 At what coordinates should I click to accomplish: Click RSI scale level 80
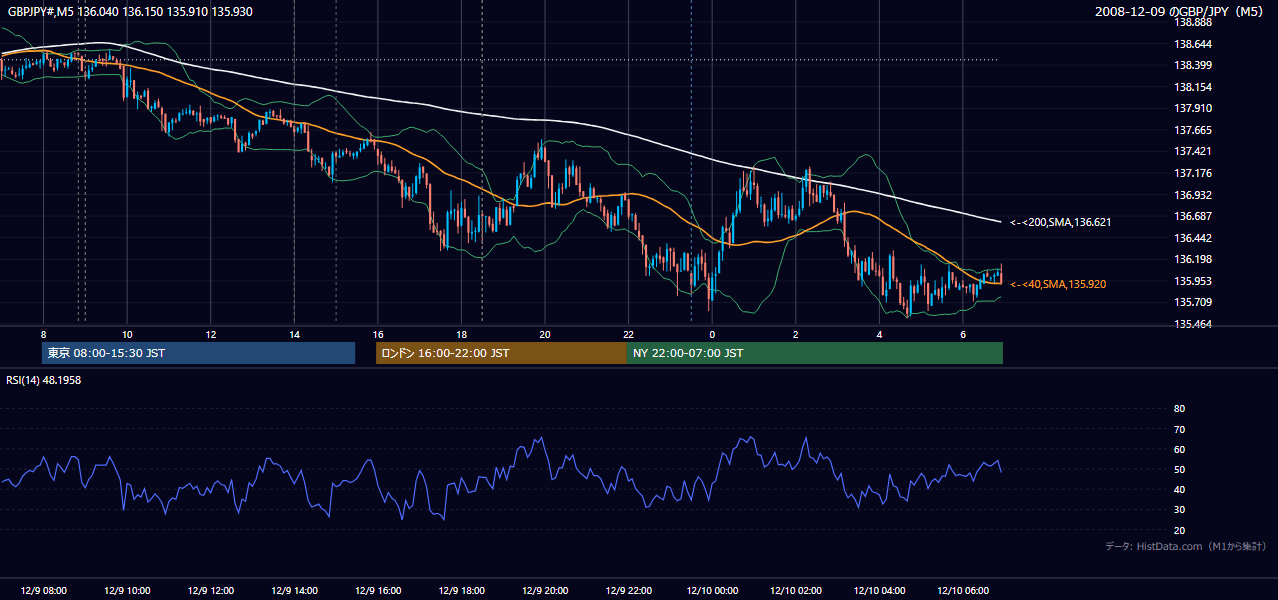click(1179, 409)
